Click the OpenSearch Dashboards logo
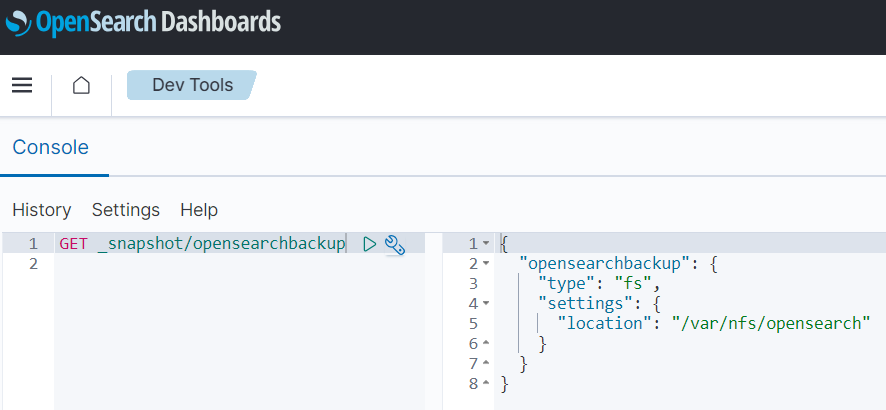Viewport: 886px width, 410px height. [x=143, y=23]
